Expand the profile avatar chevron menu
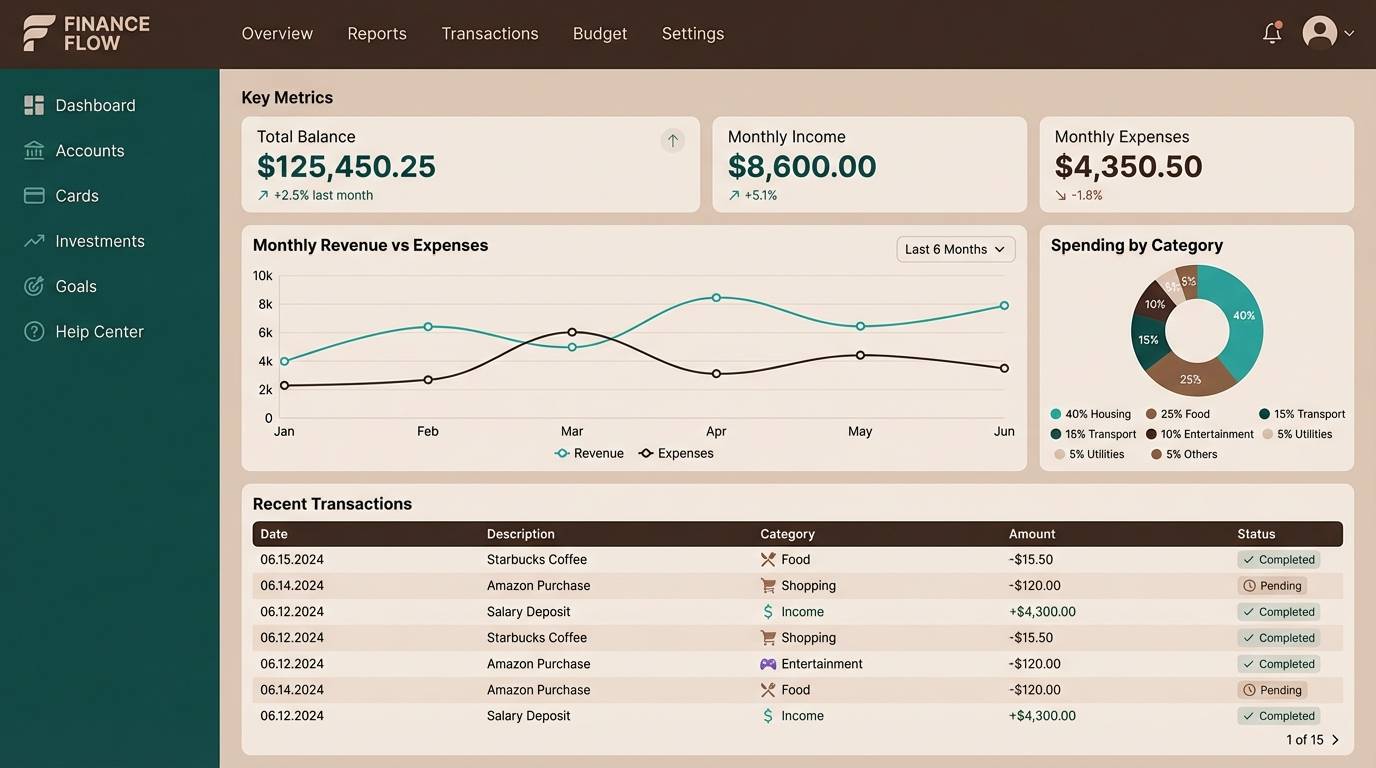 (x=1351, y=32)
